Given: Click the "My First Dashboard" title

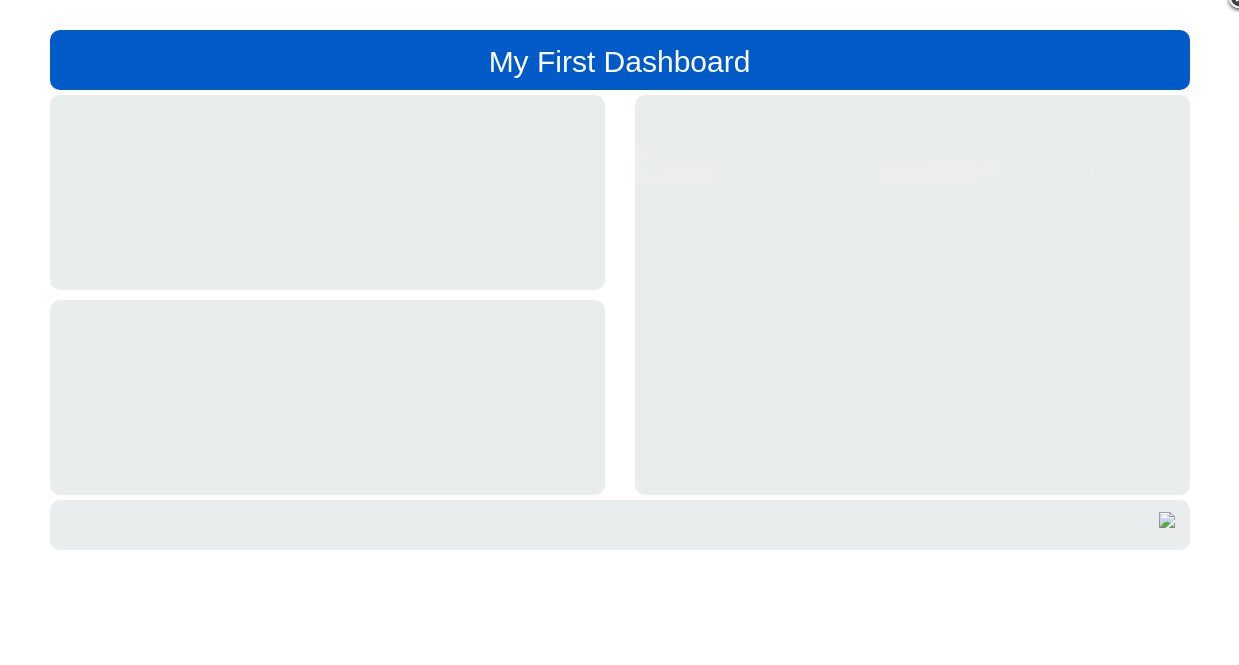Looking at the screenshot, I should coord(619,62).
